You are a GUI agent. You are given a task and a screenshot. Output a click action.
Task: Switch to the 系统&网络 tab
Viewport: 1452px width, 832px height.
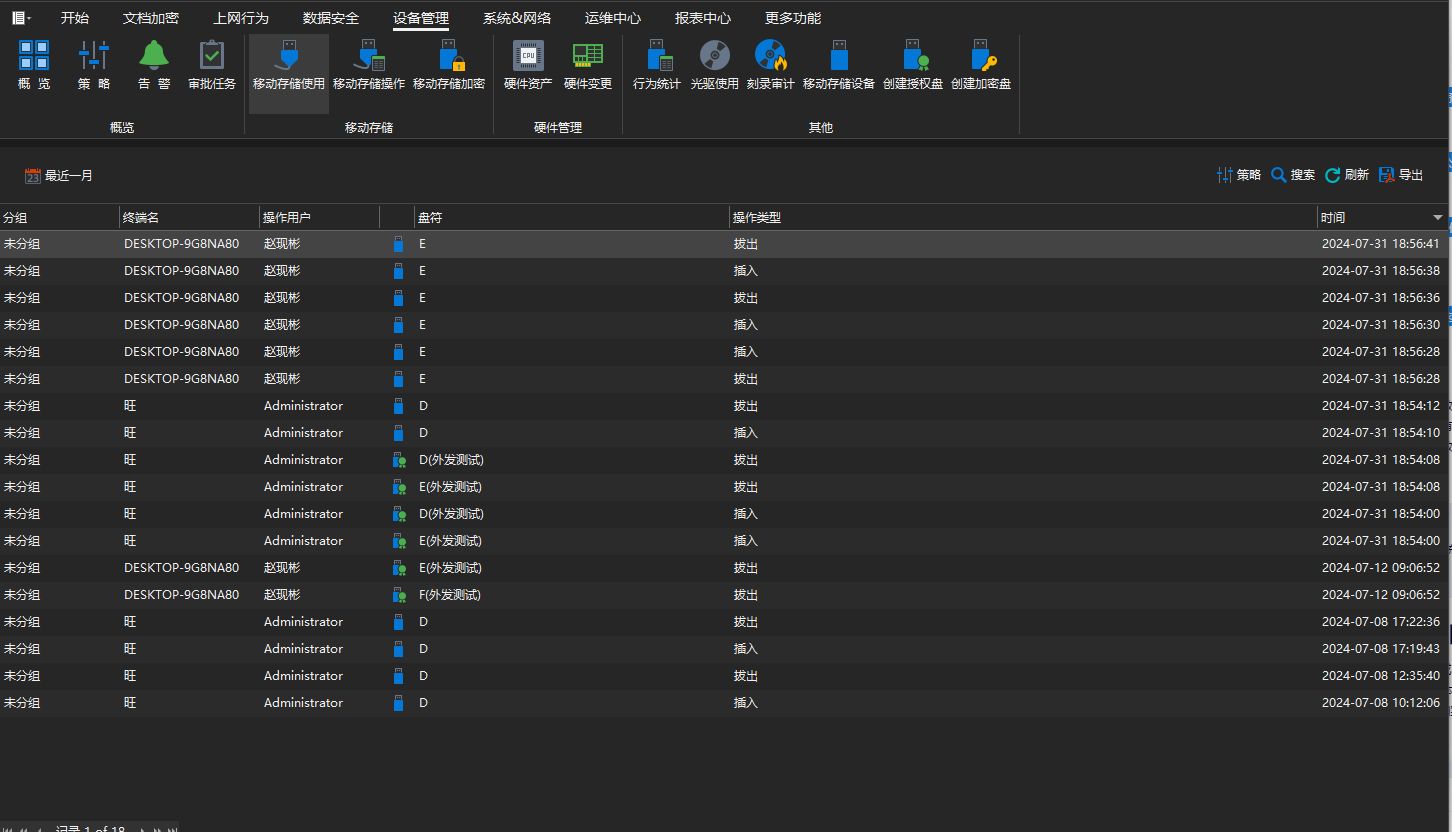tap(517, 18)
